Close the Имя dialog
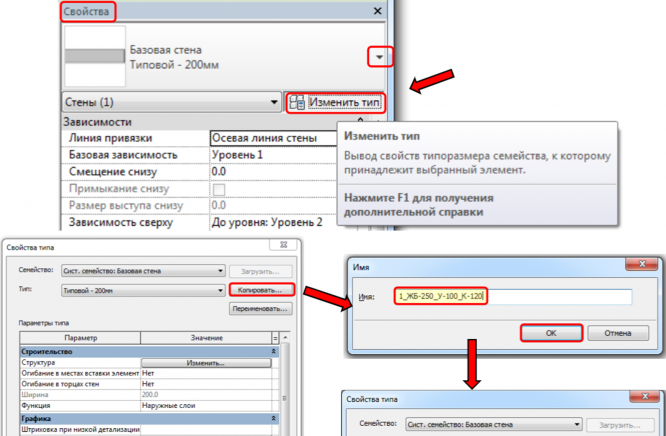 (642, 265)
